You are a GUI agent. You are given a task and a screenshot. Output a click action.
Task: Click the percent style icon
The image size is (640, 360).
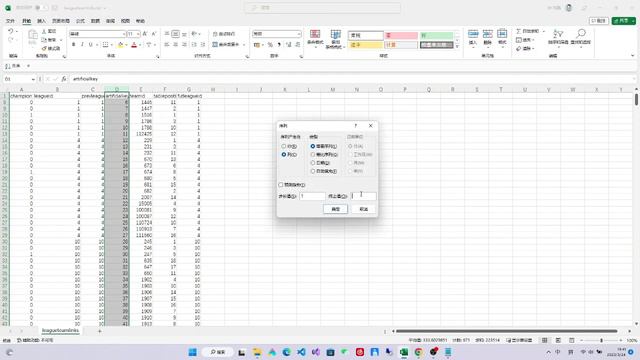270,44
